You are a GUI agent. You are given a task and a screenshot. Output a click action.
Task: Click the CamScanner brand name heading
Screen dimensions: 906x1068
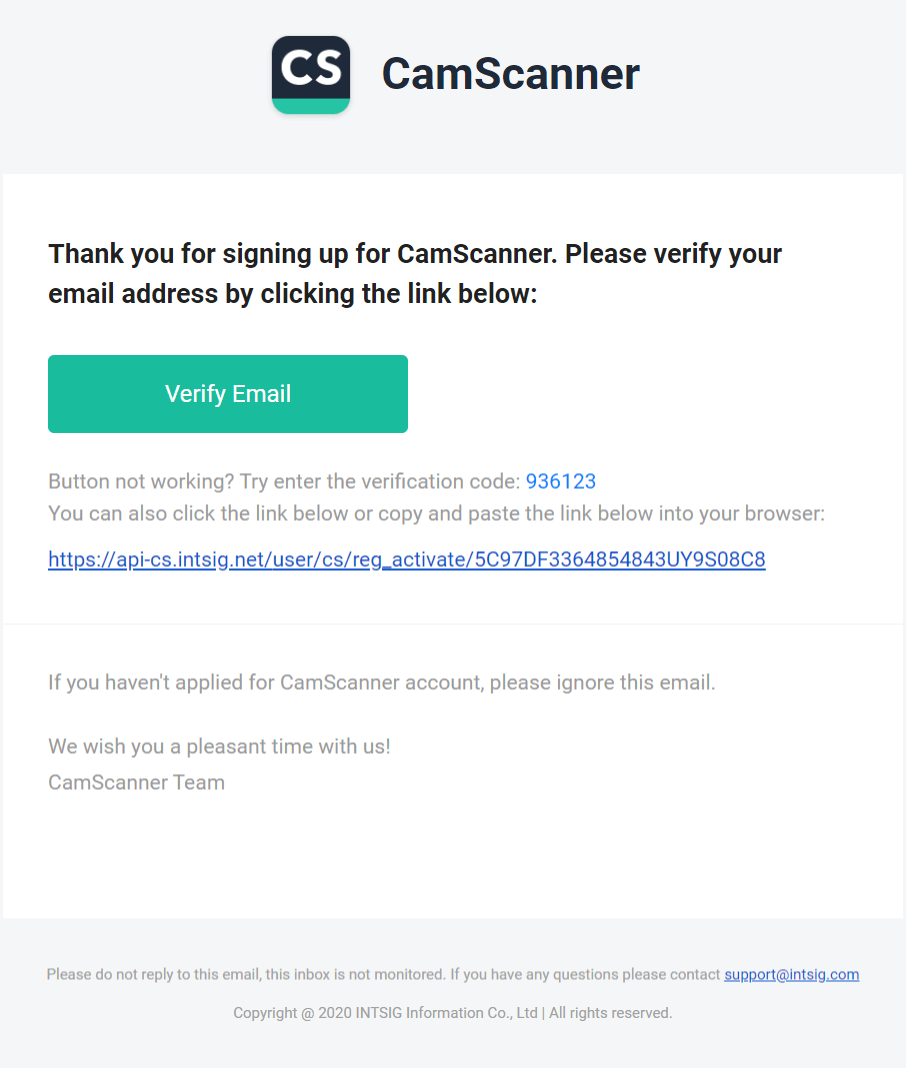[x=510, y=74]
